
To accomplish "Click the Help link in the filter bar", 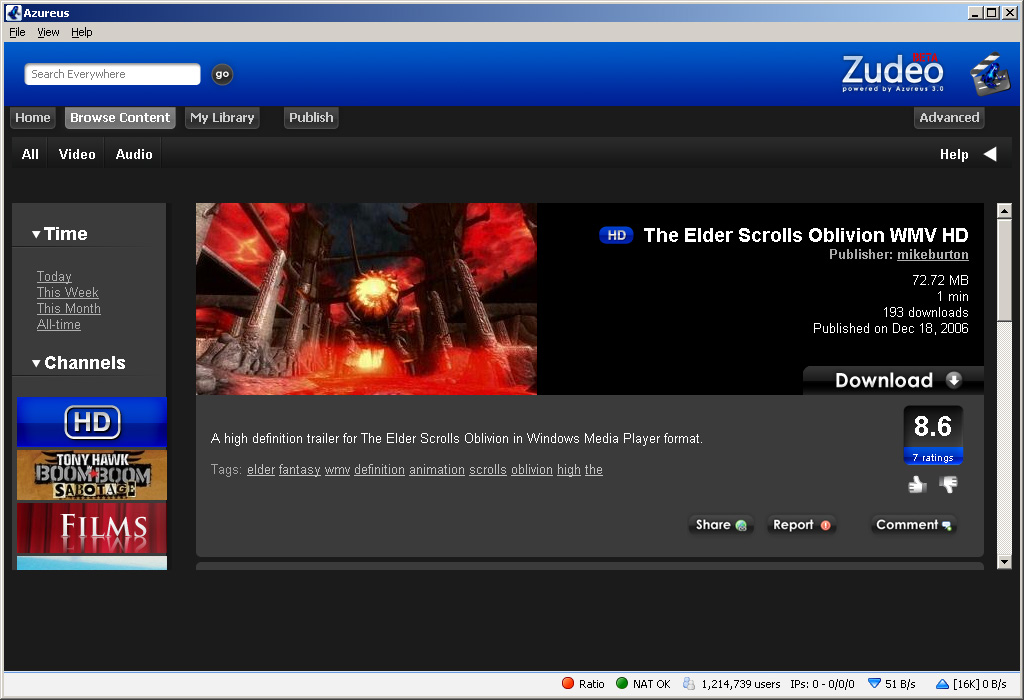I will [x=953, y=154].
